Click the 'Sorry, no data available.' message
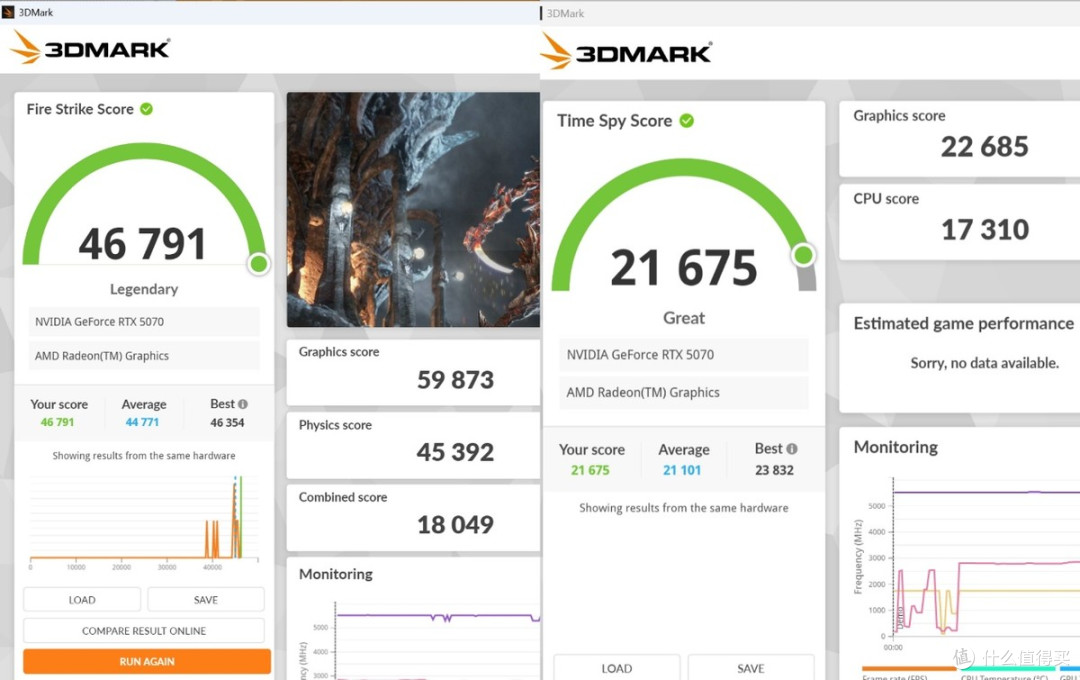 click(x=985, y=363)
